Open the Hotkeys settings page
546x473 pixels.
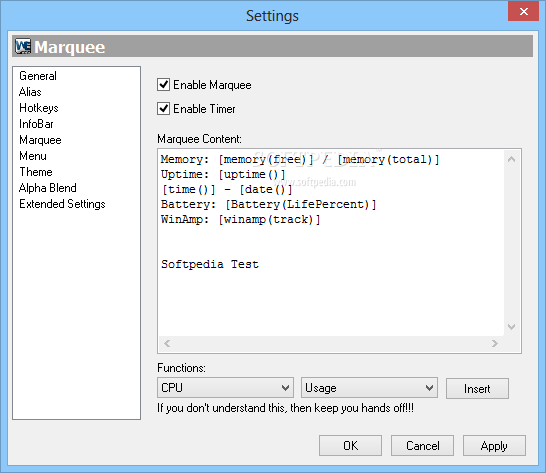coord(39,108)
